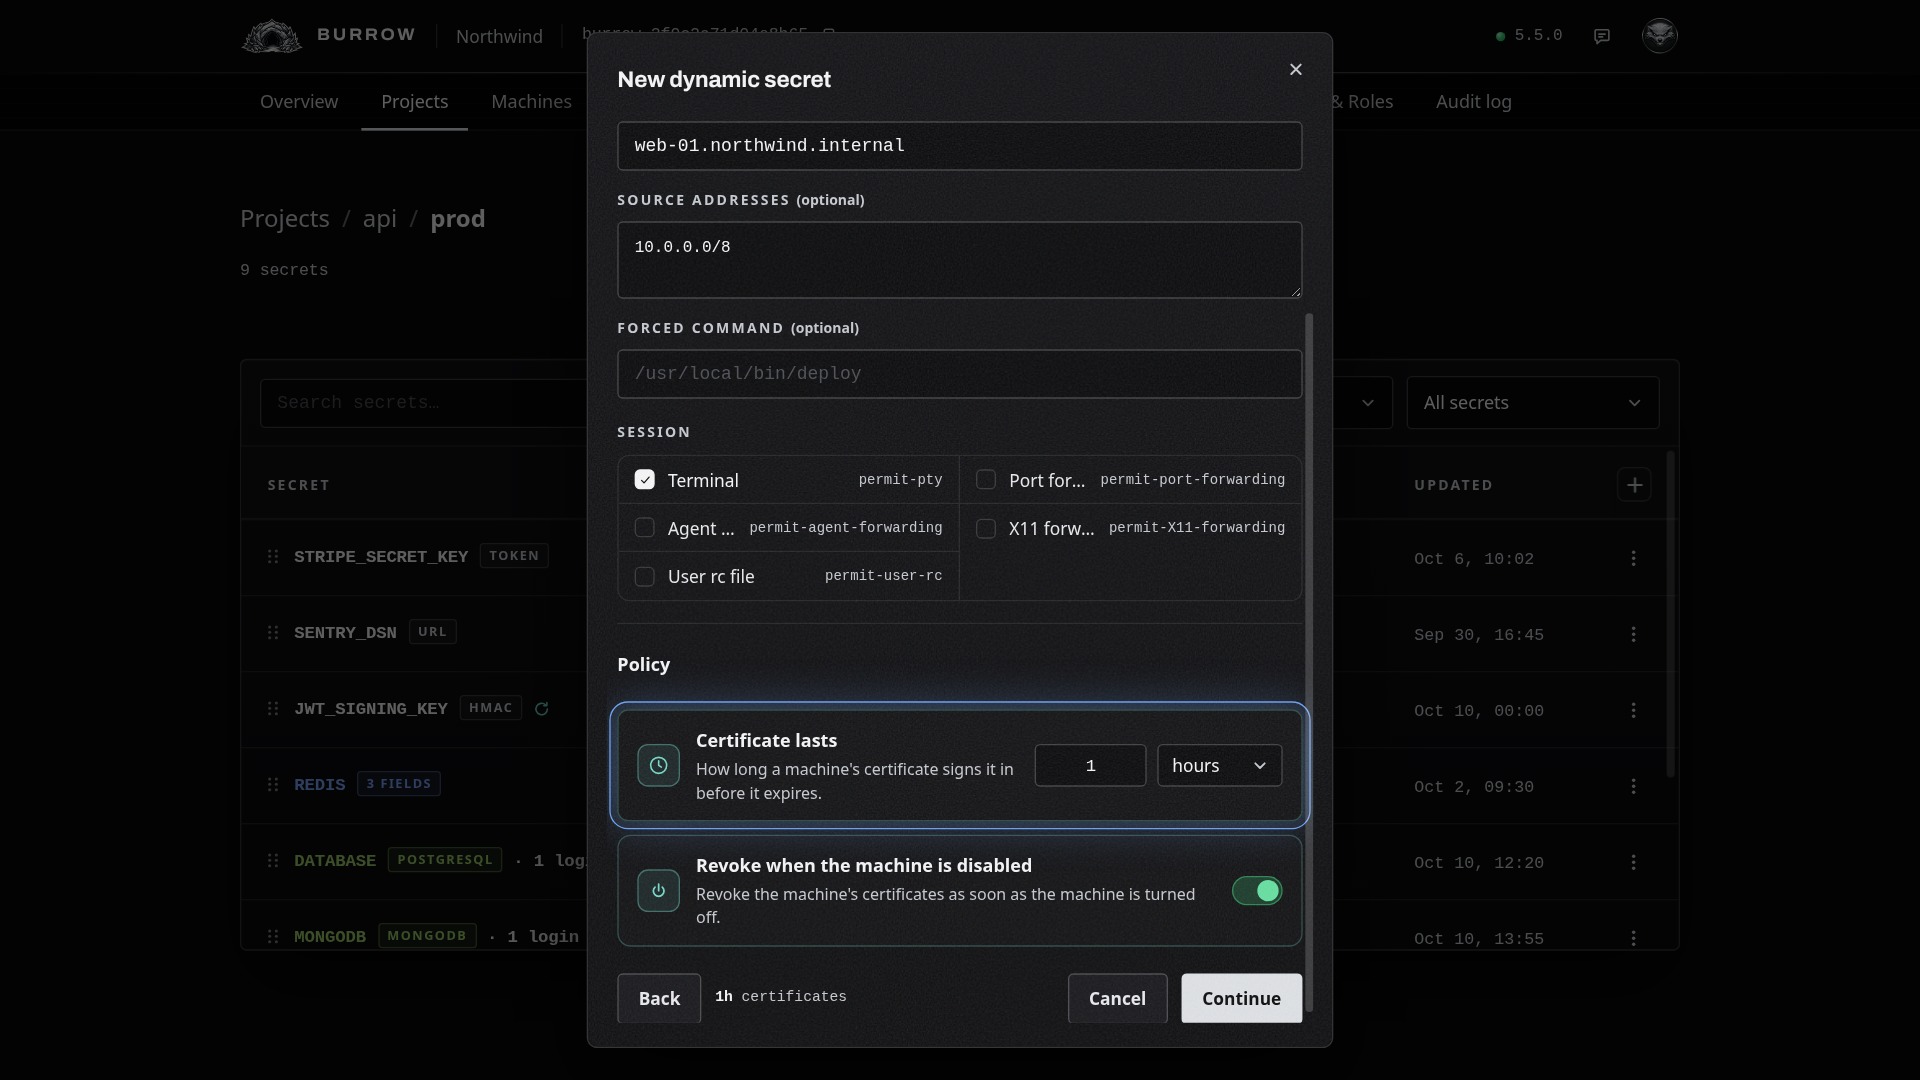Open the user avatar menu
Screen dimensions: 1920x1080
1660,35
